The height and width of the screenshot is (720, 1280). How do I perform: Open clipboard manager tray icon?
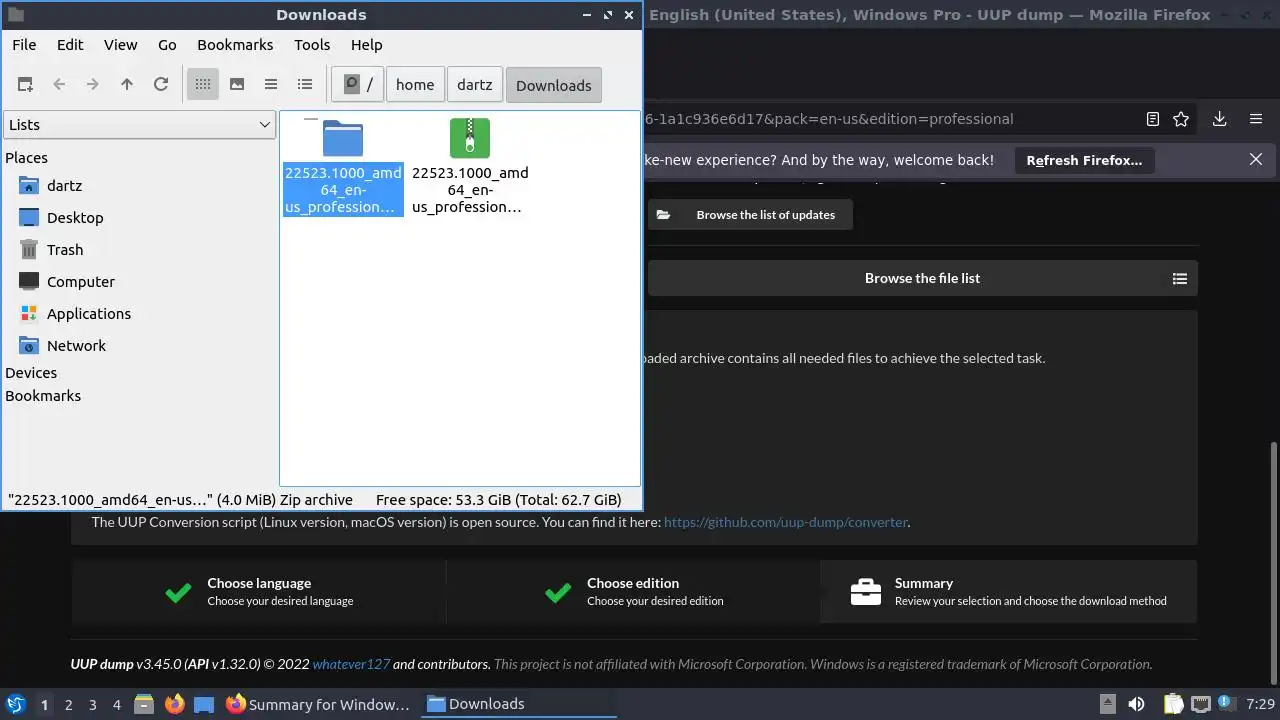click(1172, 704)
